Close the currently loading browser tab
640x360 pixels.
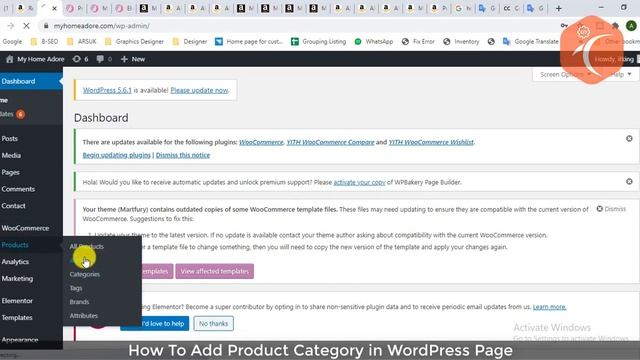[54, 8]
